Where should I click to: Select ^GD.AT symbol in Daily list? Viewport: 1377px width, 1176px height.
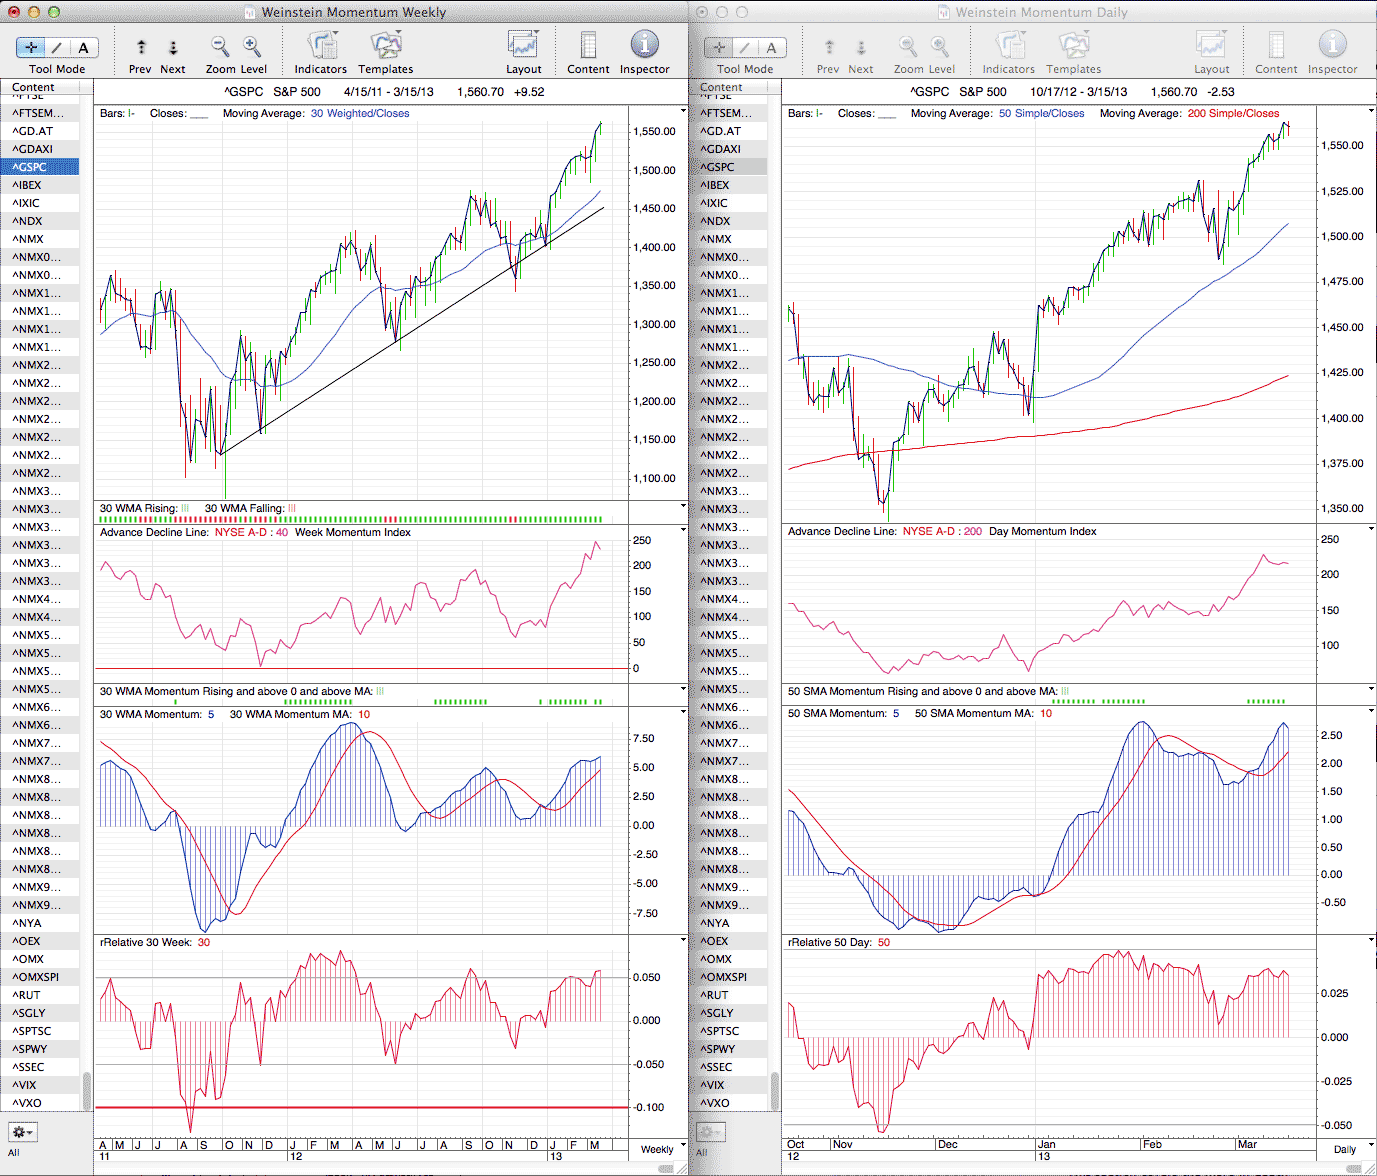coord(728,131)
